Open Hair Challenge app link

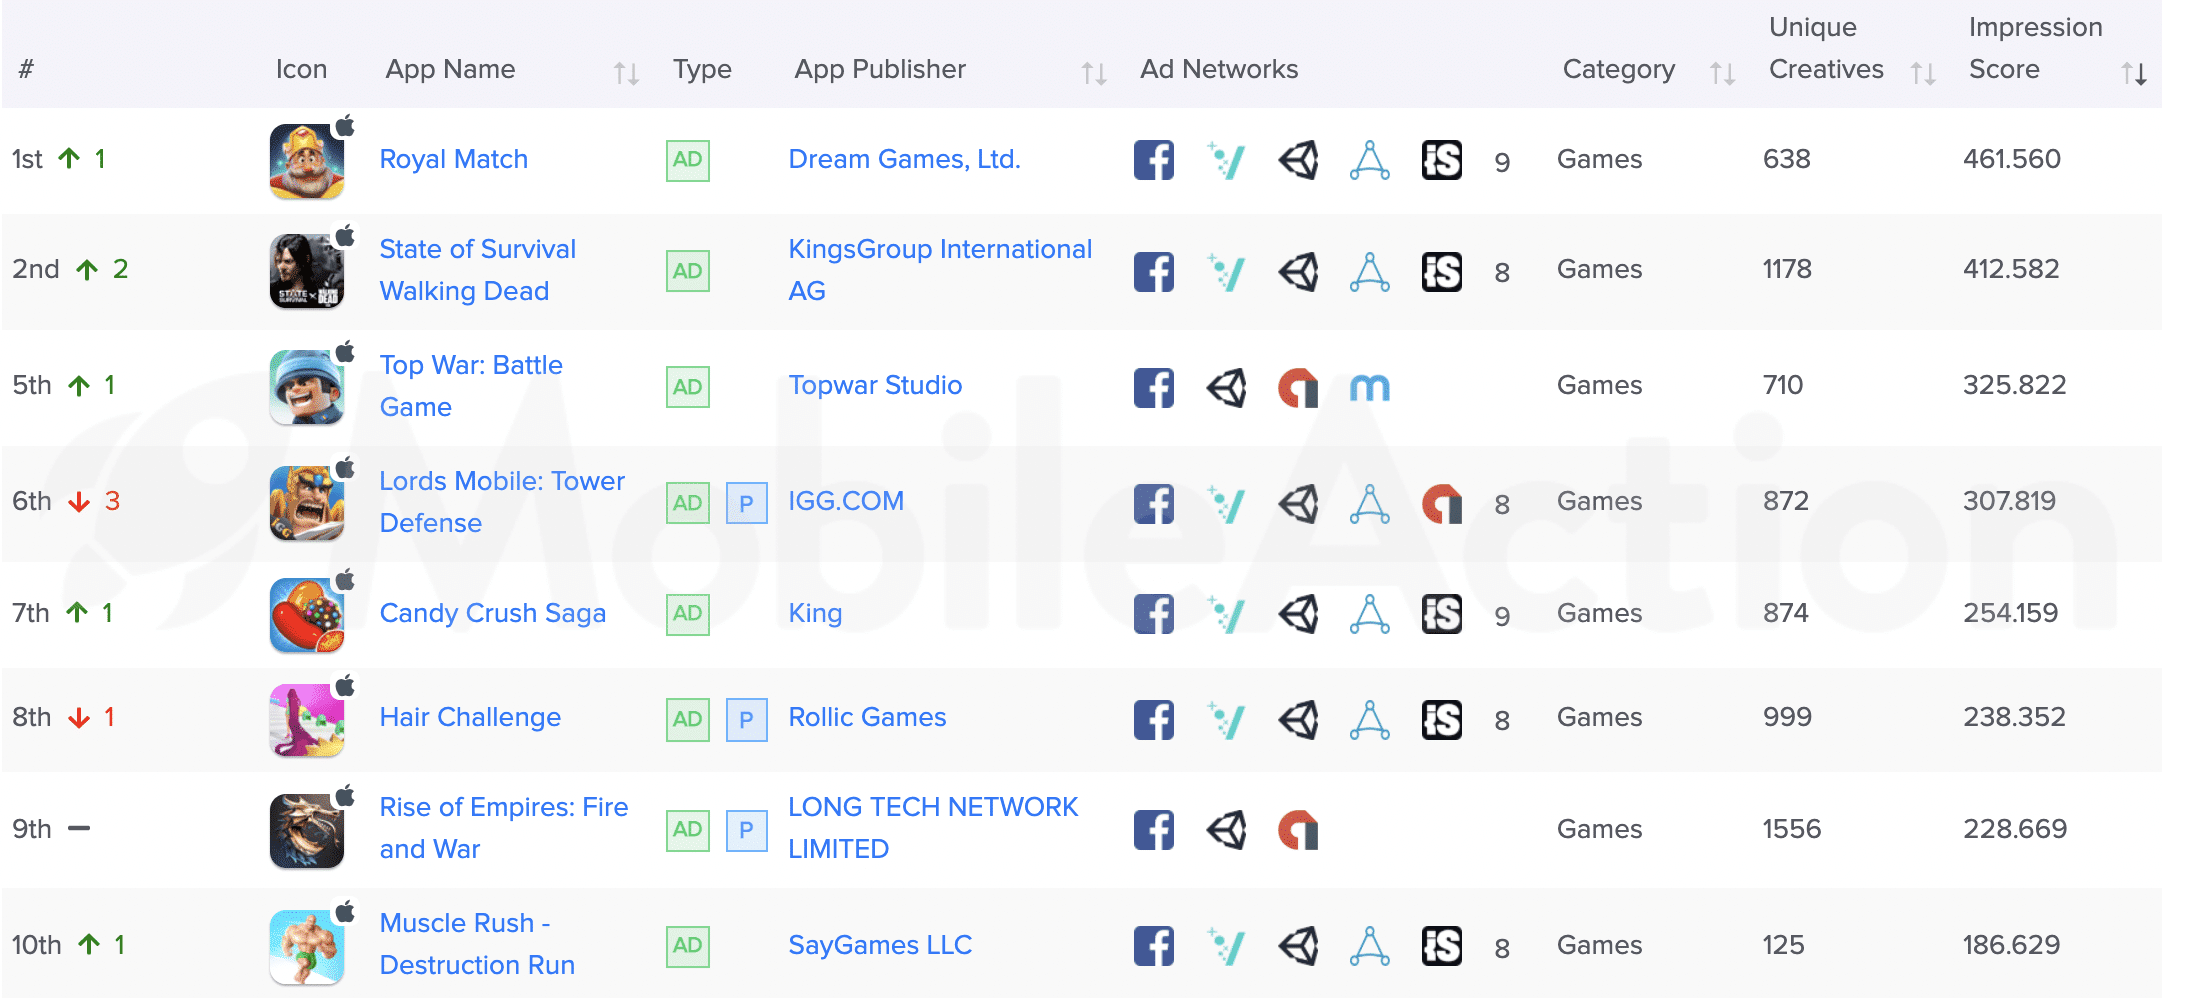[x=470, y=717]
